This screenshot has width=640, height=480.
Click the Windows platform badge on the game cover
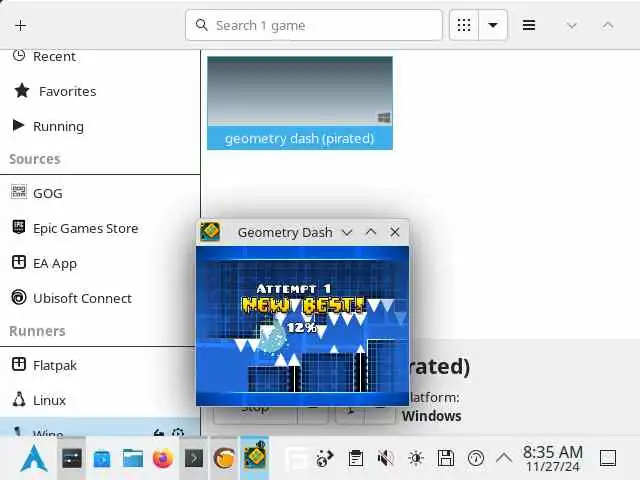(384, 118)
